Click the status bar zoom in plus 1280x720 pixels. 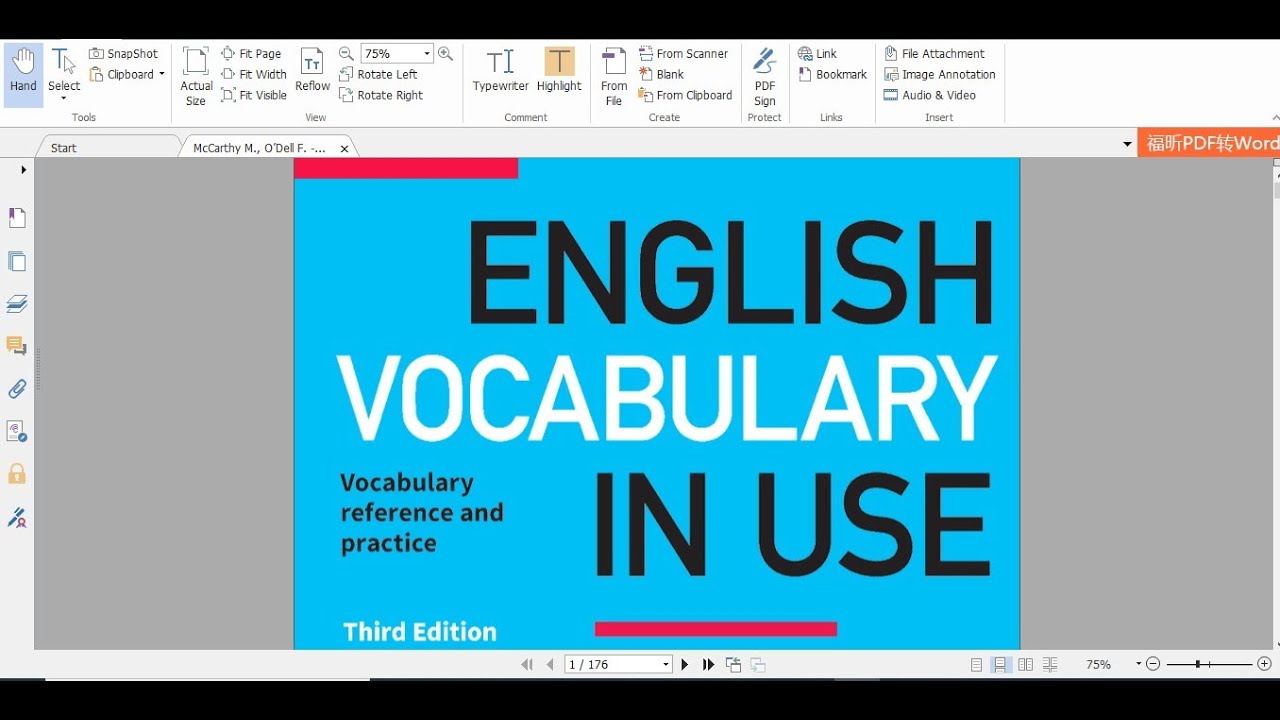[x=1264, y=664]
